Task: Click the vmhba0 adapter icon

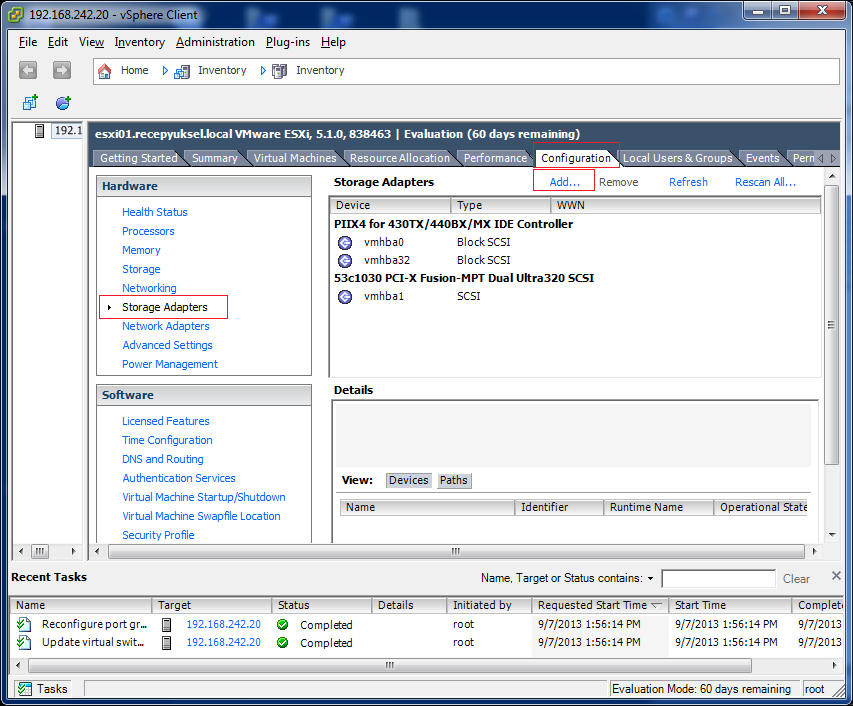Action: click(x=345, y=243)
